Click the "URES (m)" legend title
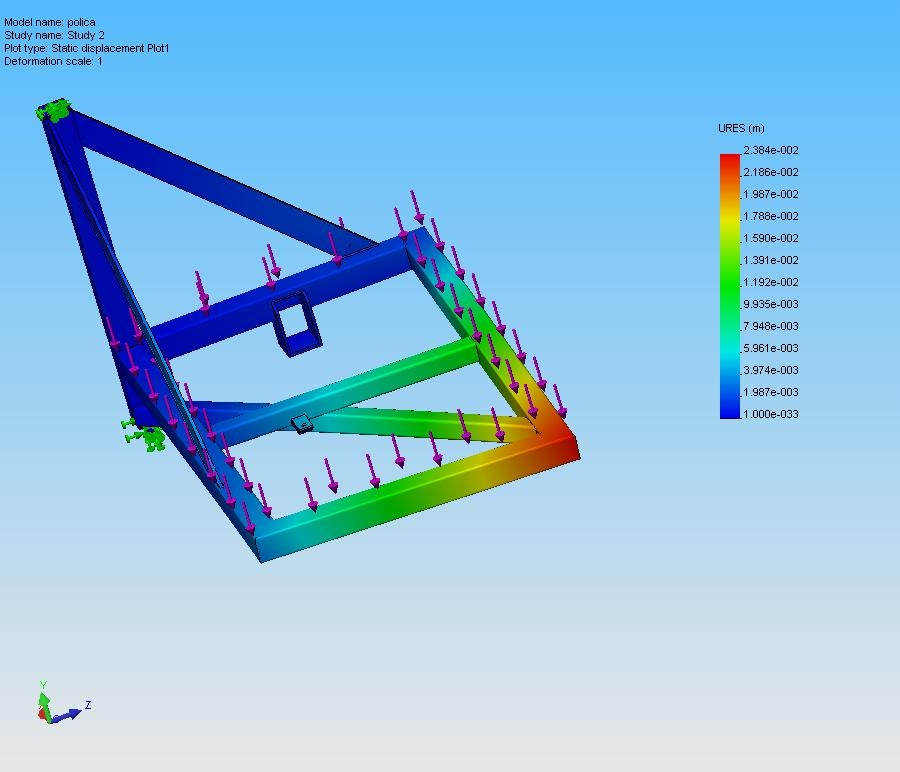This screenshot has height=772, width=900. [741, 128]
